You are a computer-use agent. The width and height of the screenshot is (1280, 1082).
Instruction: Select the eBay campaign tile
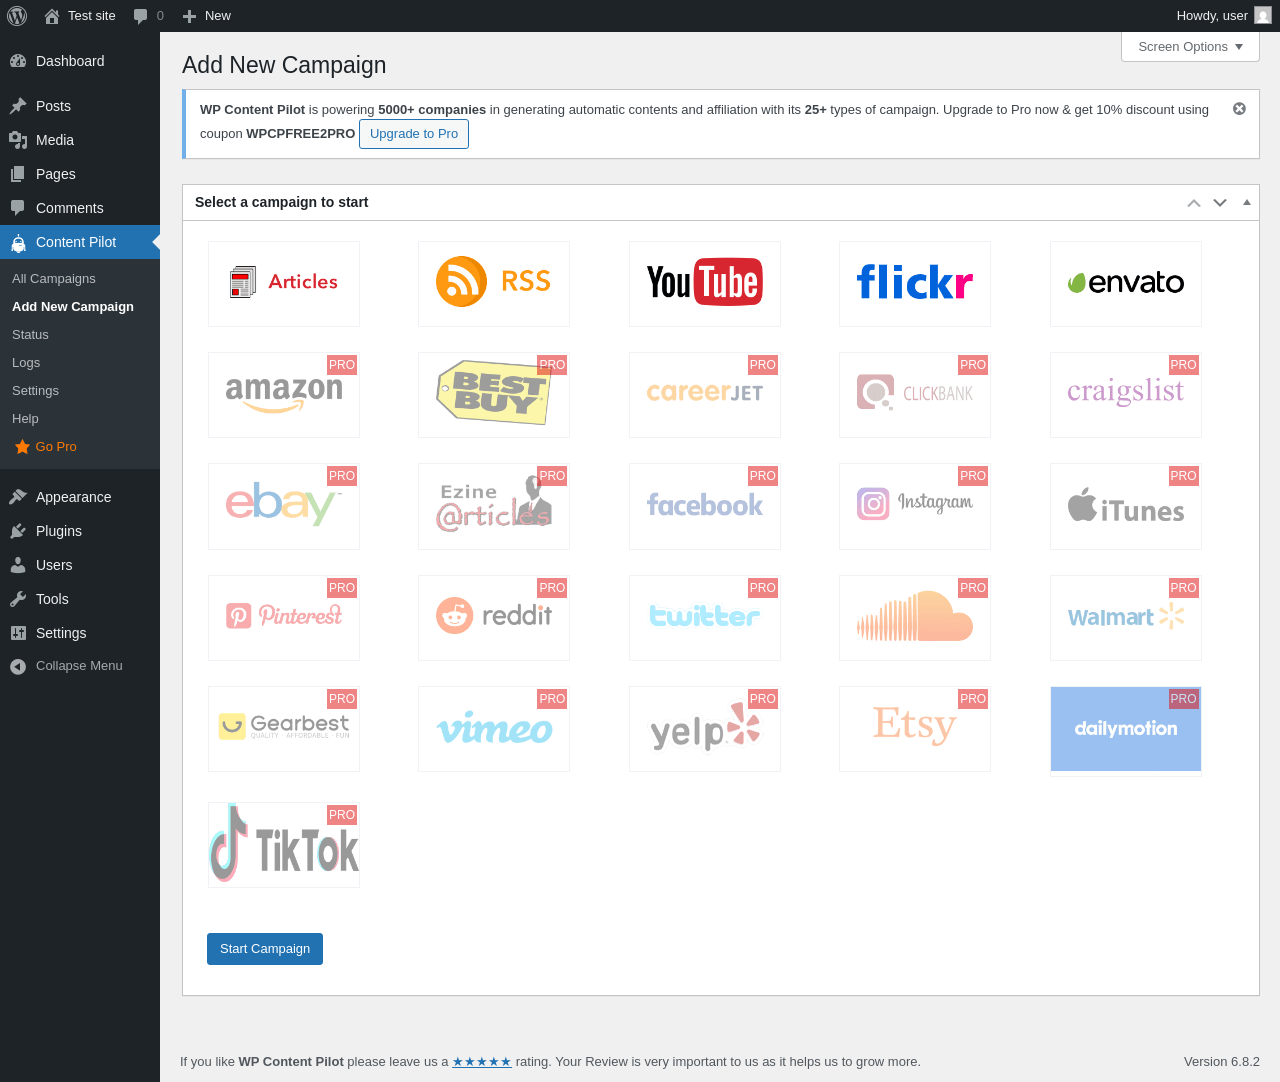pos(284,506)
